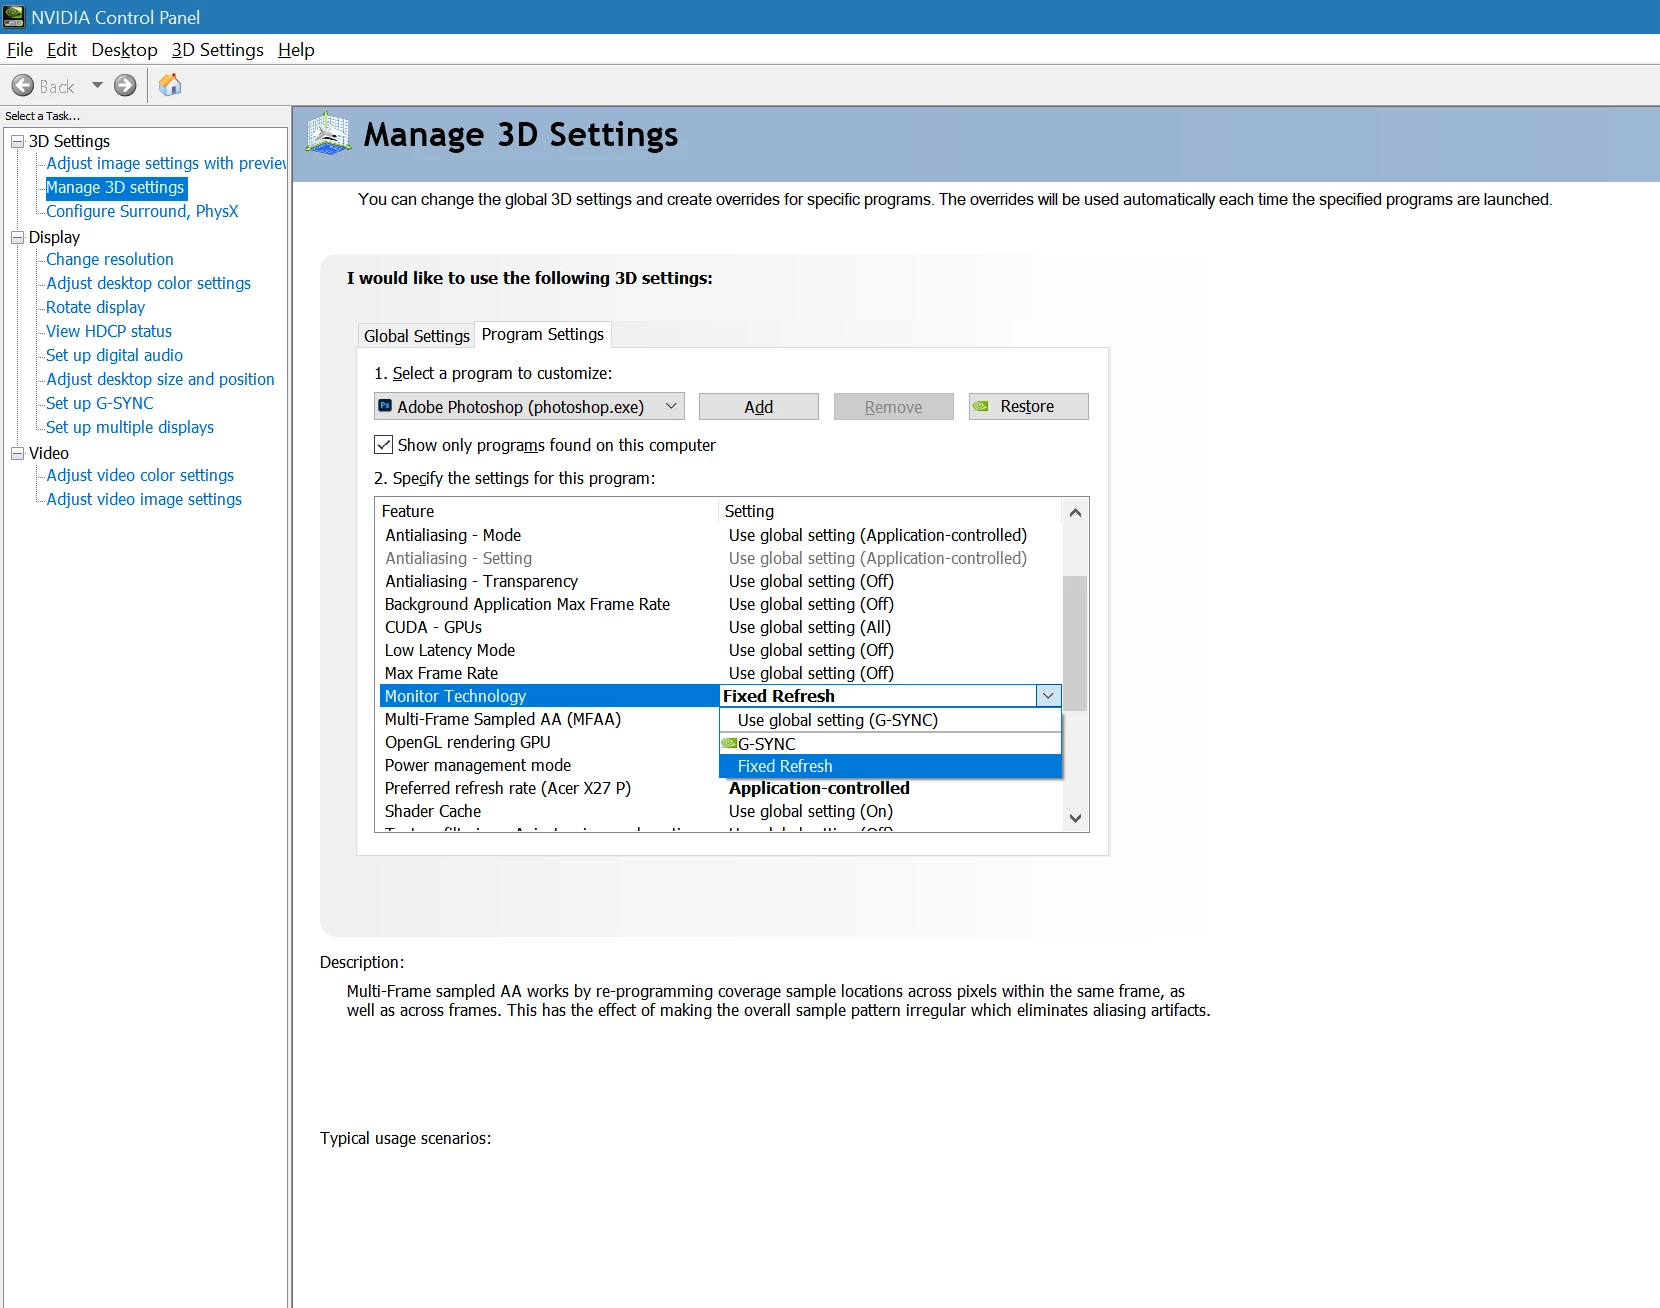Click the NVIDIA Control Panel title icon

14,17
